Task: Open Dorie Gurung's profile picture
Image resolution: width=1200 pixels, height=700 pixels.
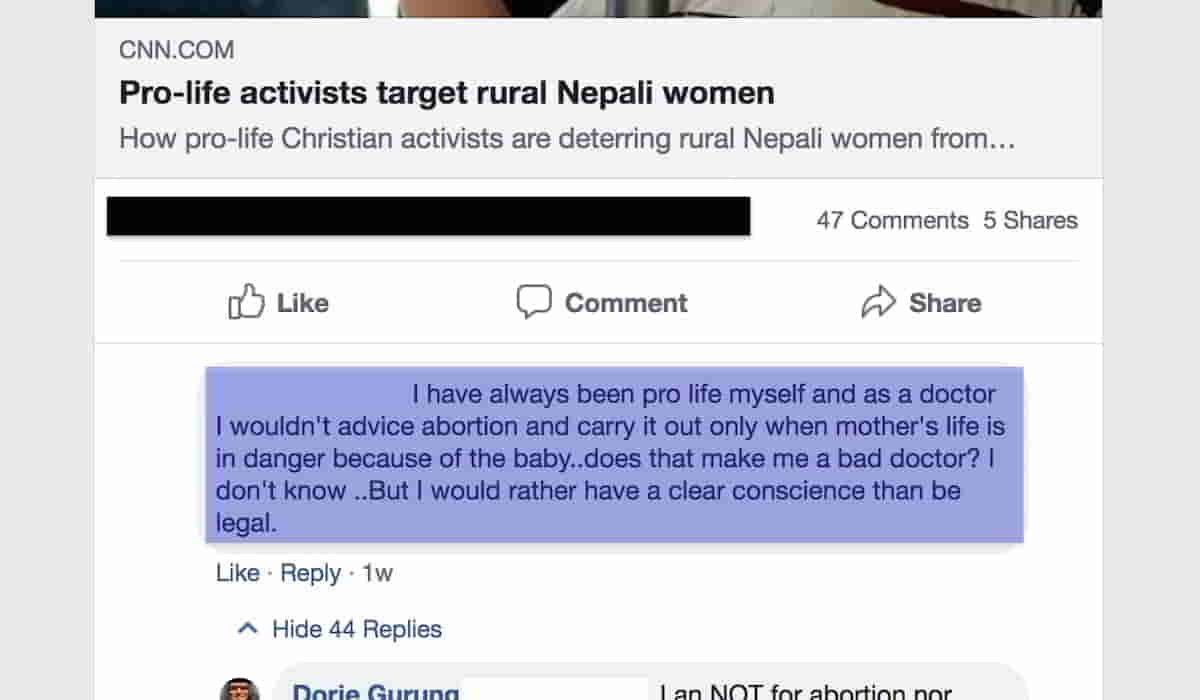Action: (240, 690)
